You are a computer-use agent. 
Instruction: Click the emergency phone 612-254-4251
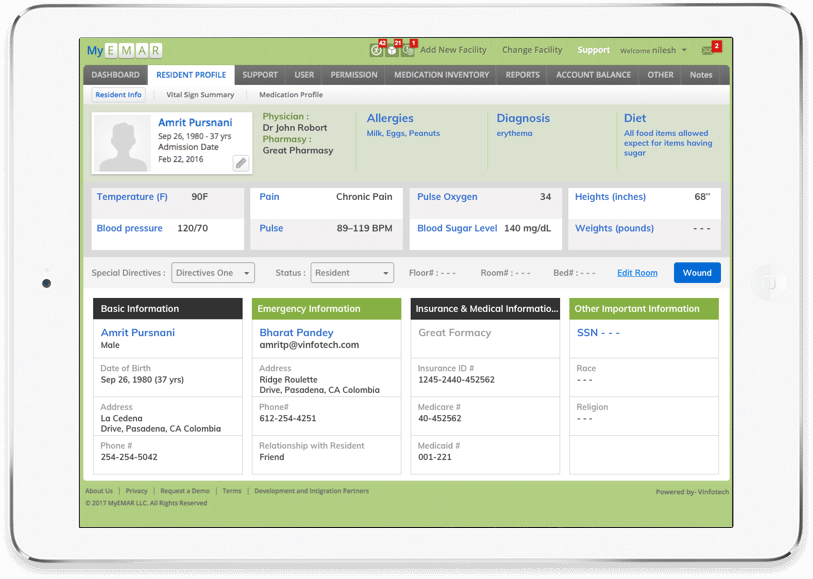point(288,418)
